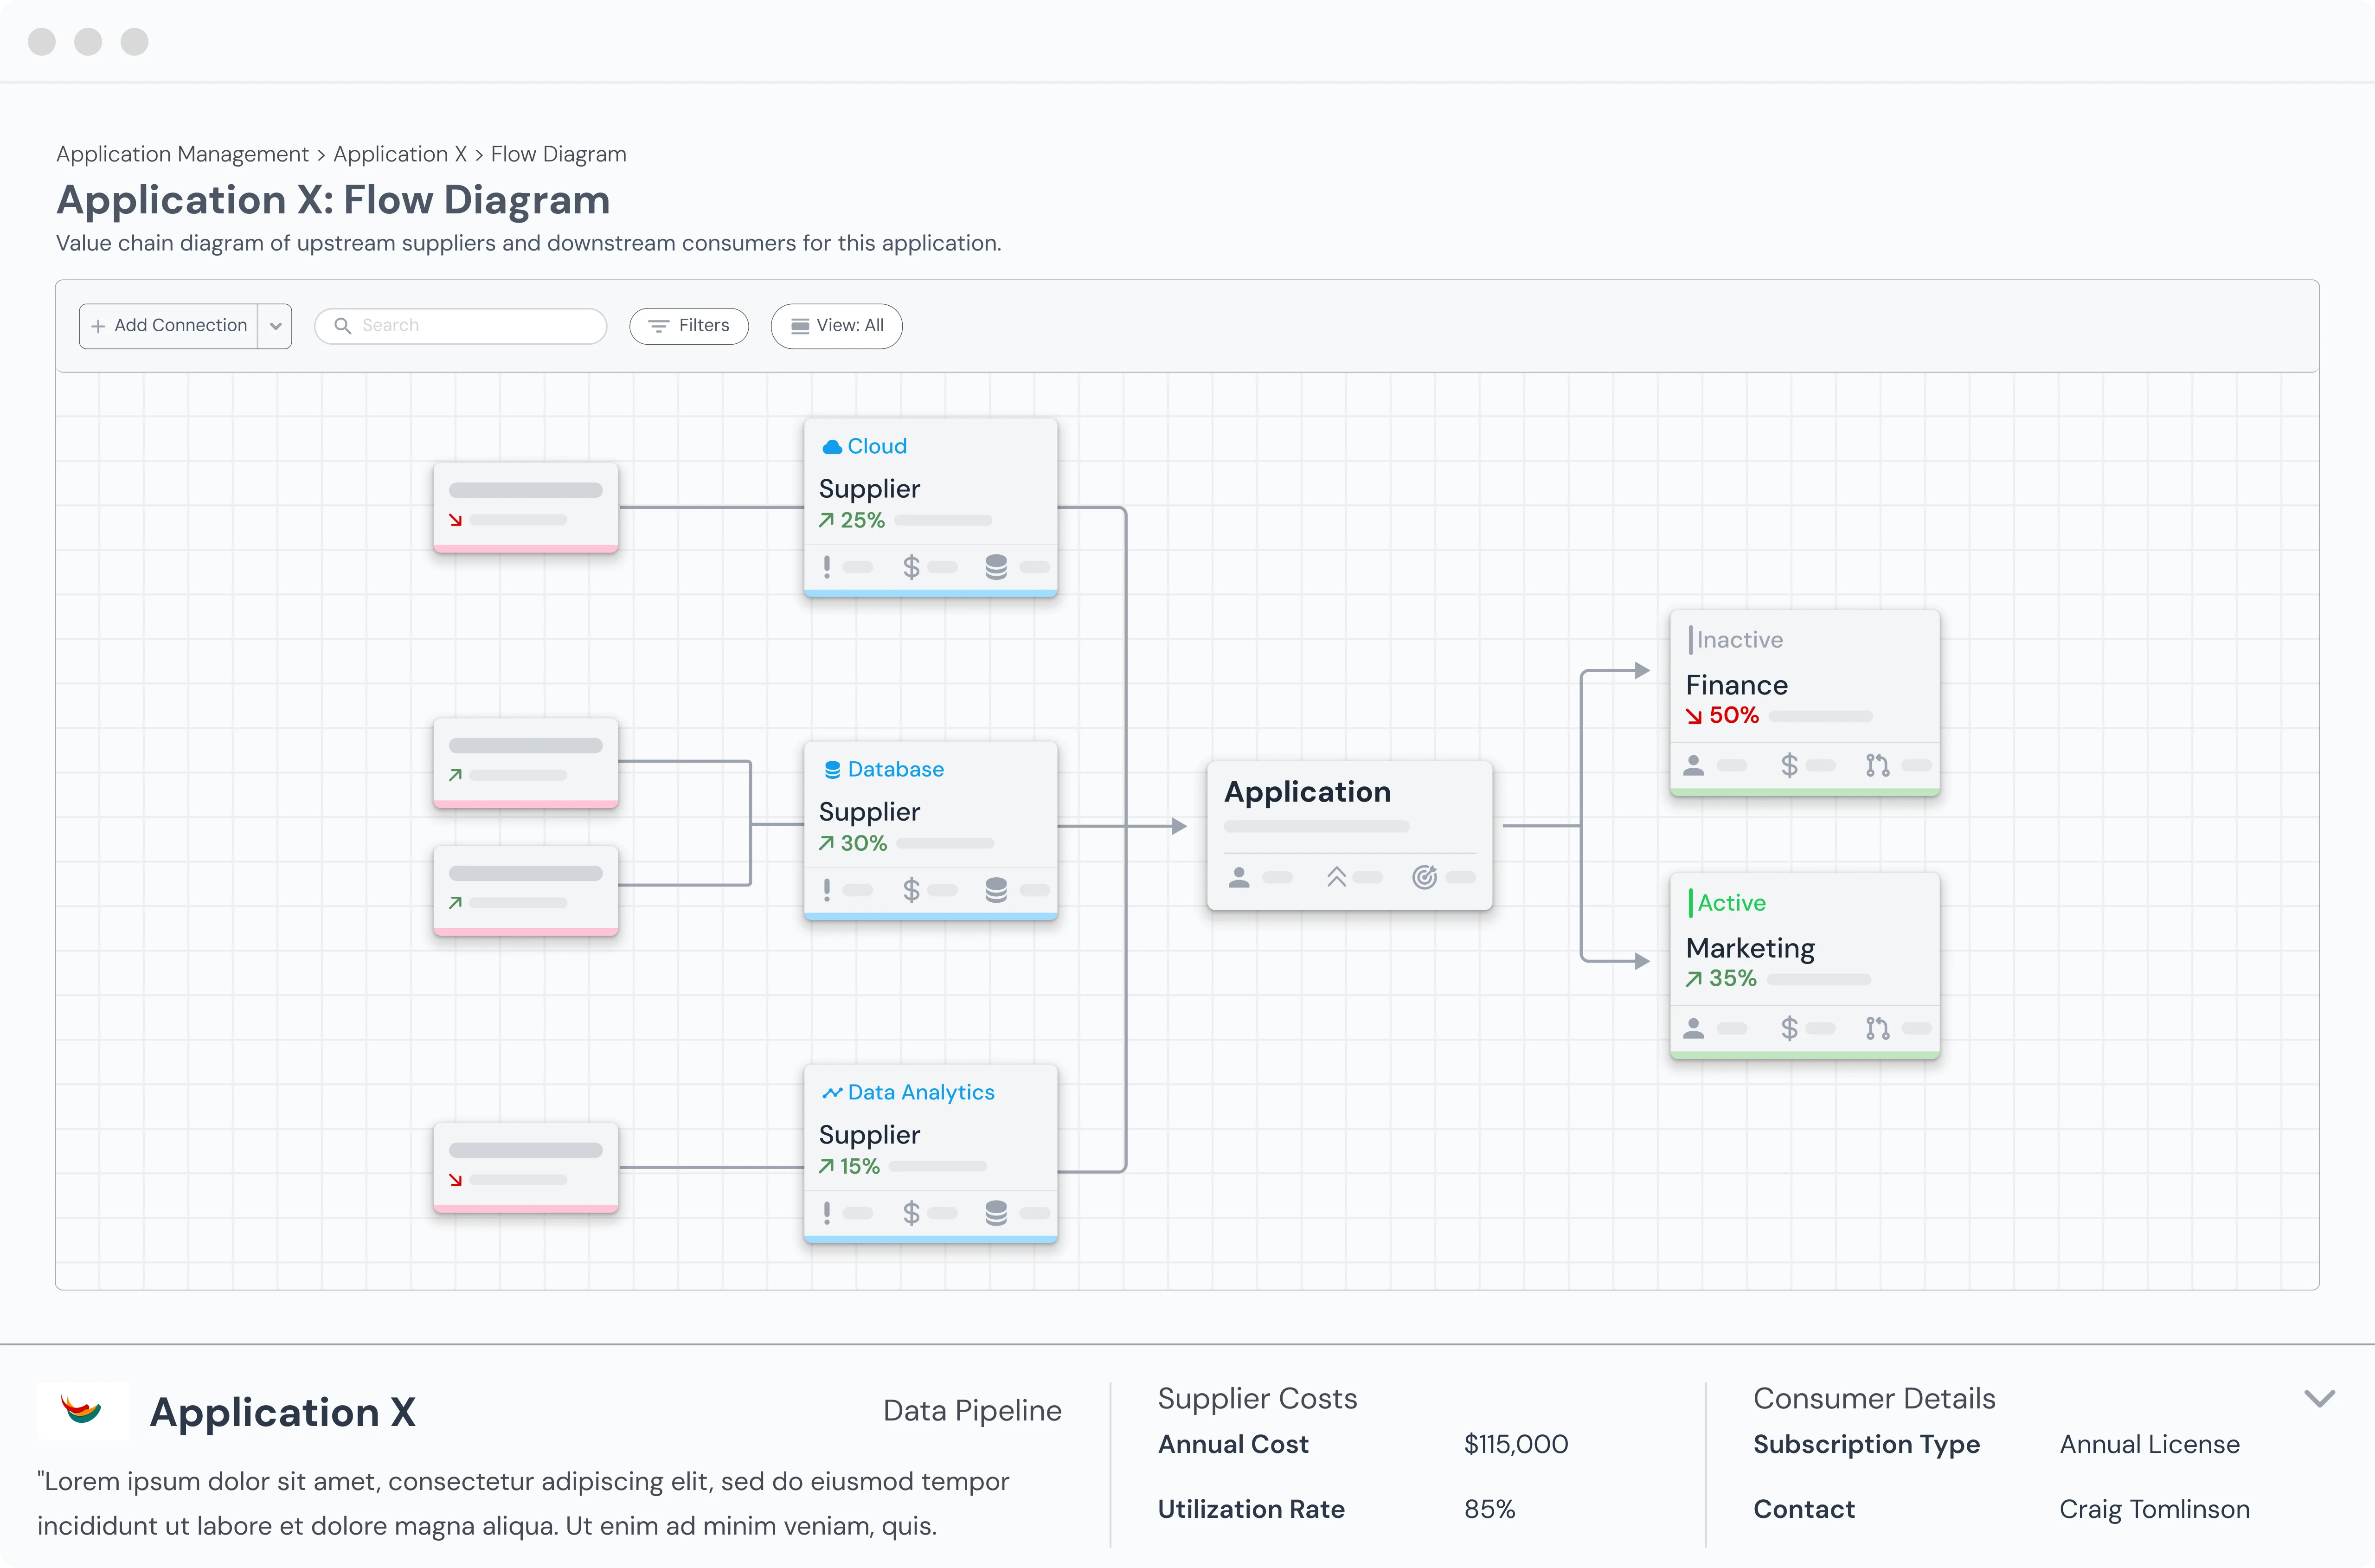This screenshot has height=1568, width=2375.
Task: Click the dollar cost icon on Finance card
Action: click(1789, 766)
